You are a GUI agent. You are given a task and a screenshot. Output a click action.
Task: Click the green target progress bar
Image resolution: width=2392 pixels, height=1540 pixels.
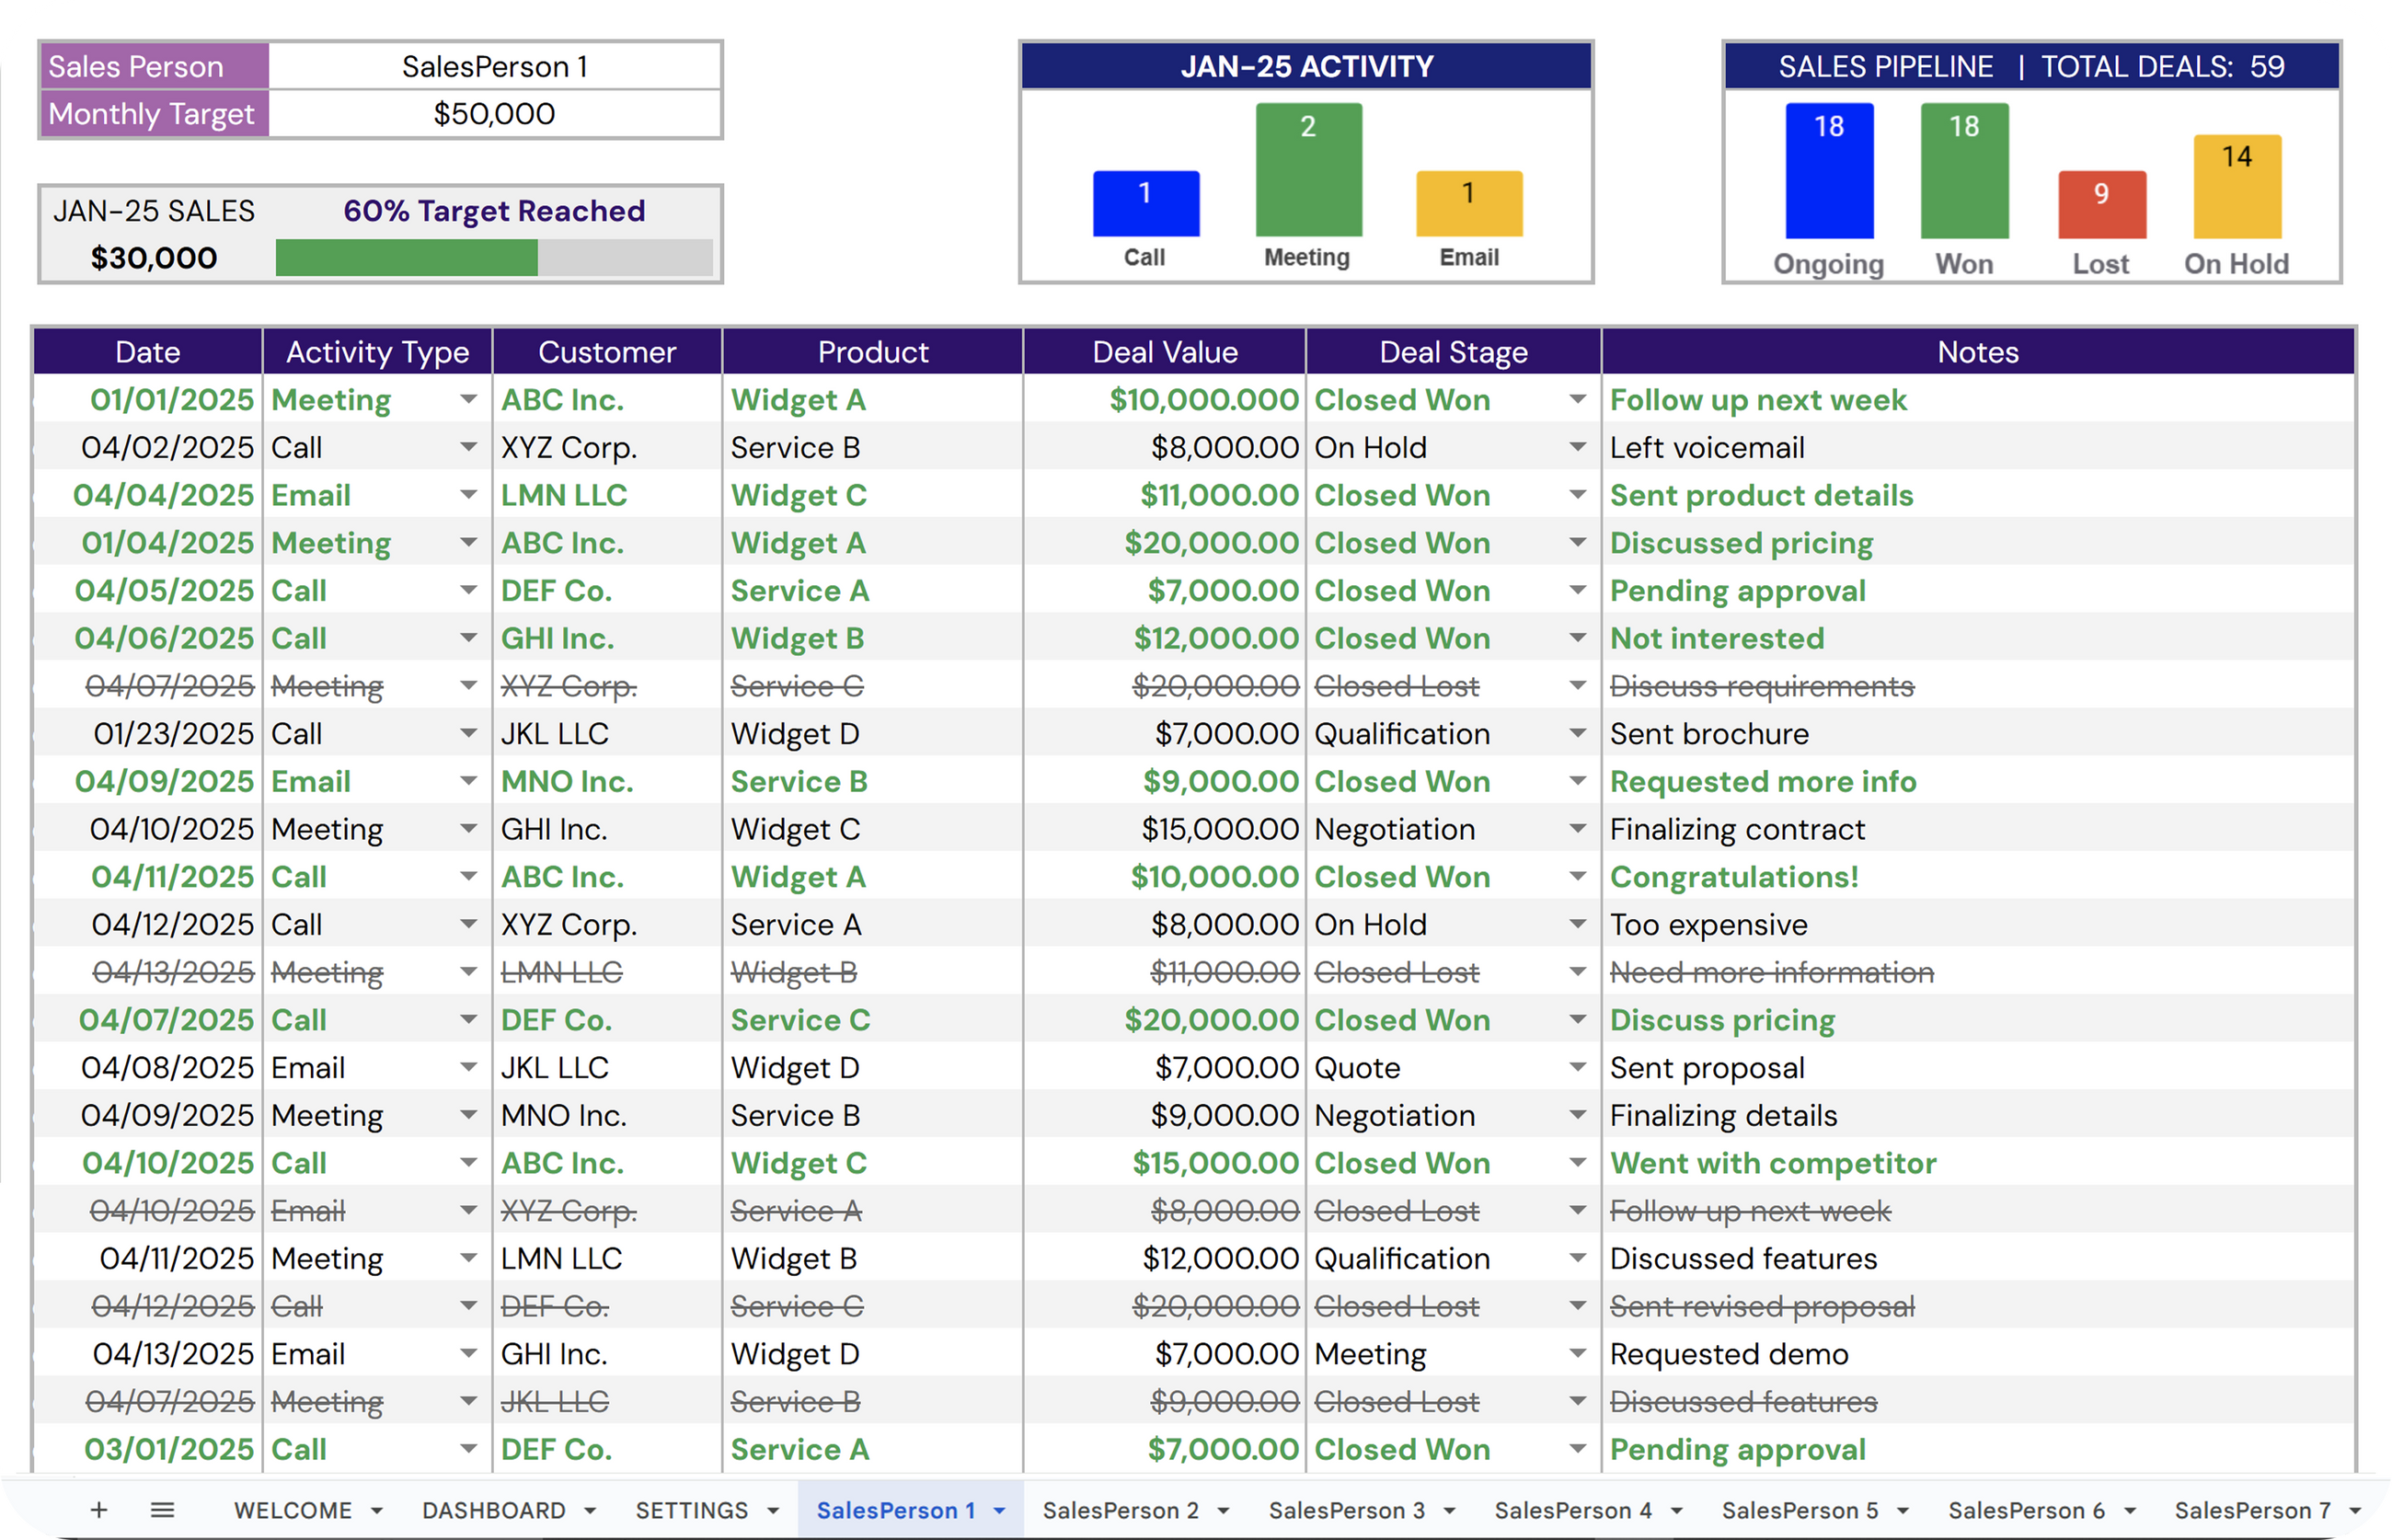click(x=406, y=258)
